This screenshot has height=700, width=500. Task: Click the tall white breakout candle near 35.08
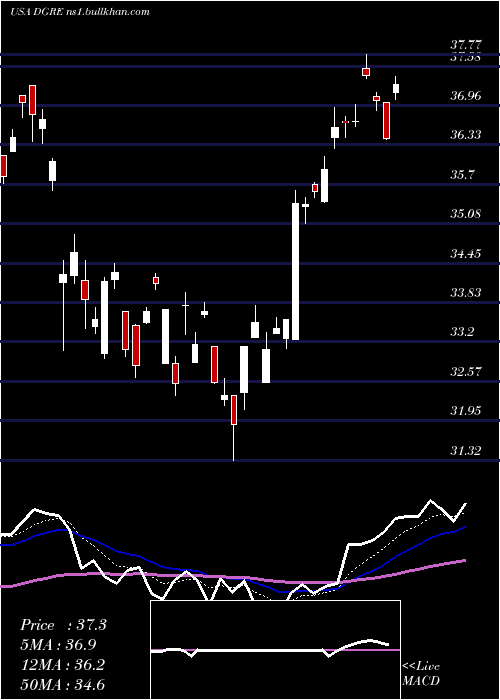pos(295,271)
